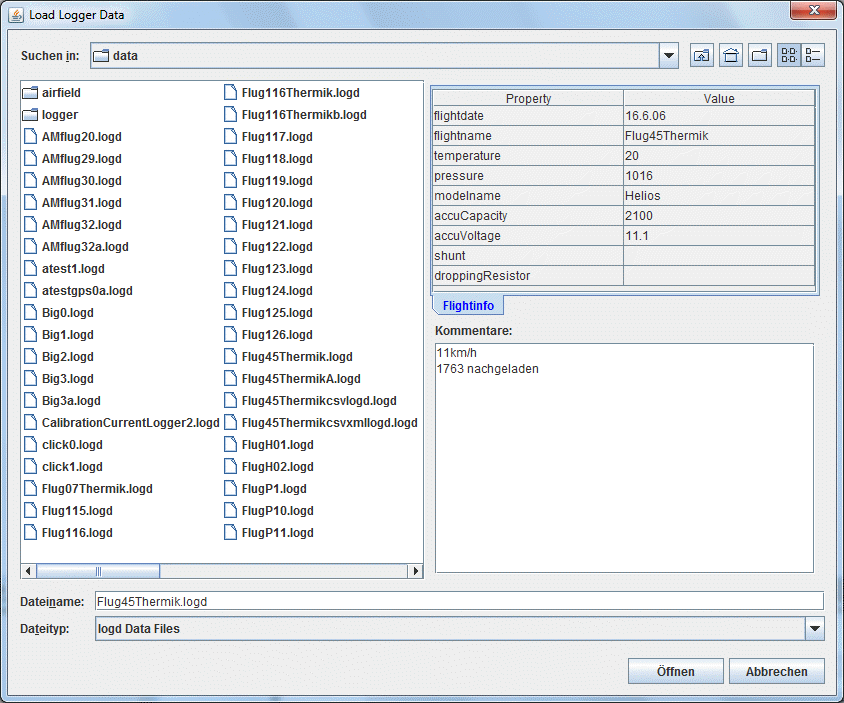
Task: Switch to Details view mode
Action: [813, 56]
